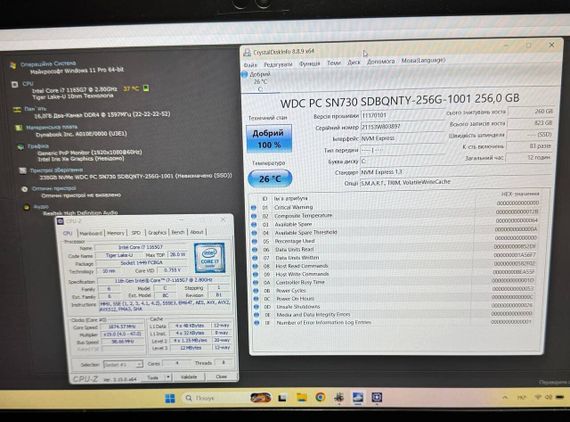Click the CrystalDiskInfo taskbar icon
Viewport: 570px width, 422px height.
click(x=358, y=397)
